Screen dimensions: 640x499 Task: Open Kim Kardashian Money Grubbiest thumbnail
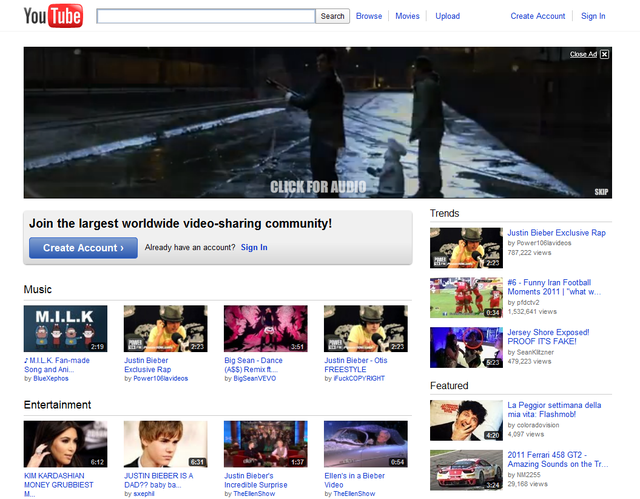[x=65, y=444]
